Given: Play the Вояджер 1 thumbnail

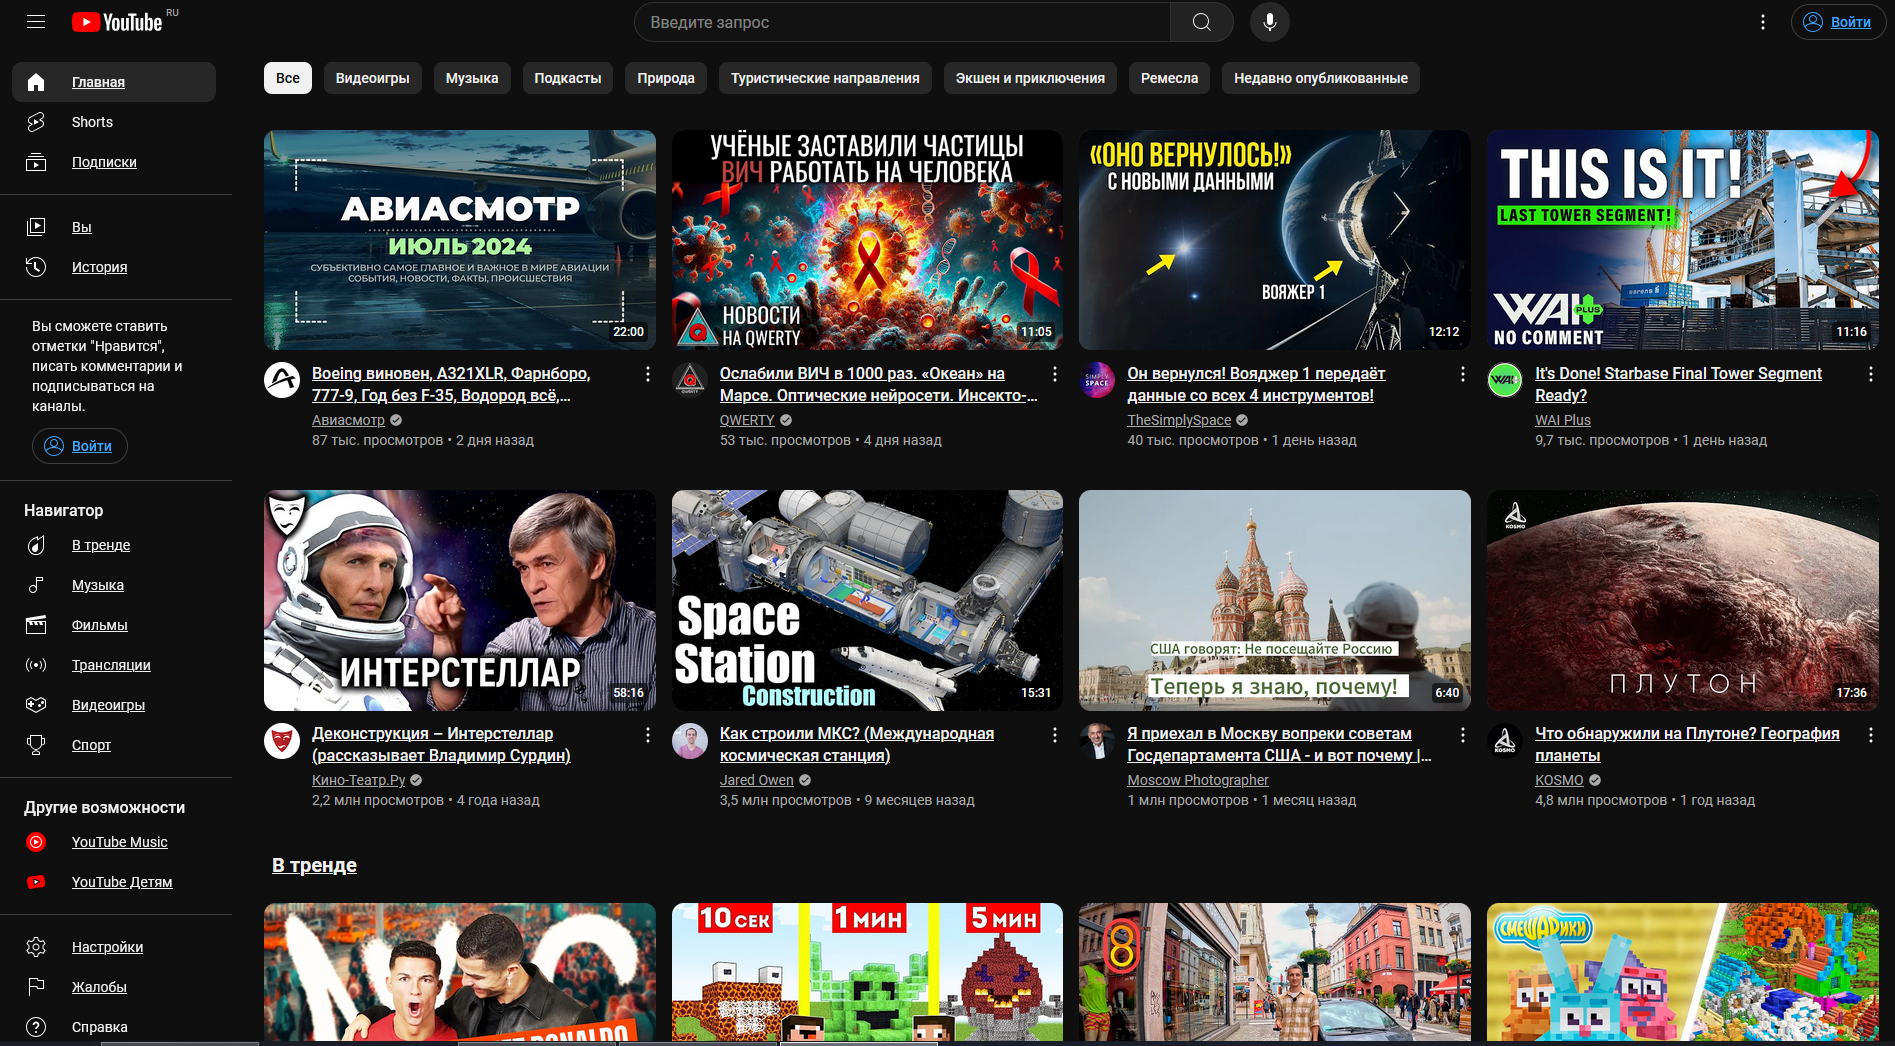Looking at the screenshot, I should pyautogui.click(x=1275, y=240).
